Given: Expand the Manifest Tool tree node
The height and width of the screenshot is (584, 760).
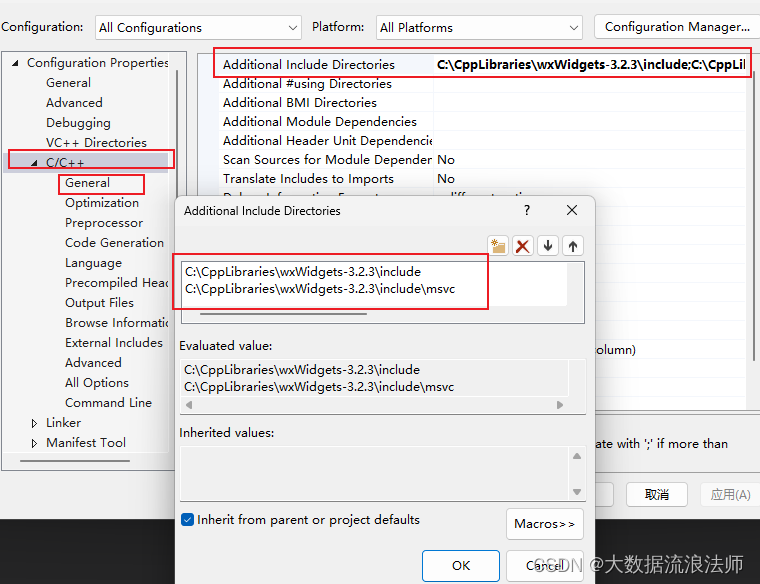Looking at the screenshot, I should [x=34, y=443].
